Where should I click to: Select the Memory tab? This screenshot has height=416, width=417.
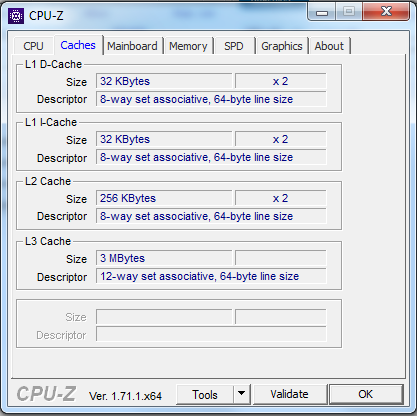pos(188,46)
